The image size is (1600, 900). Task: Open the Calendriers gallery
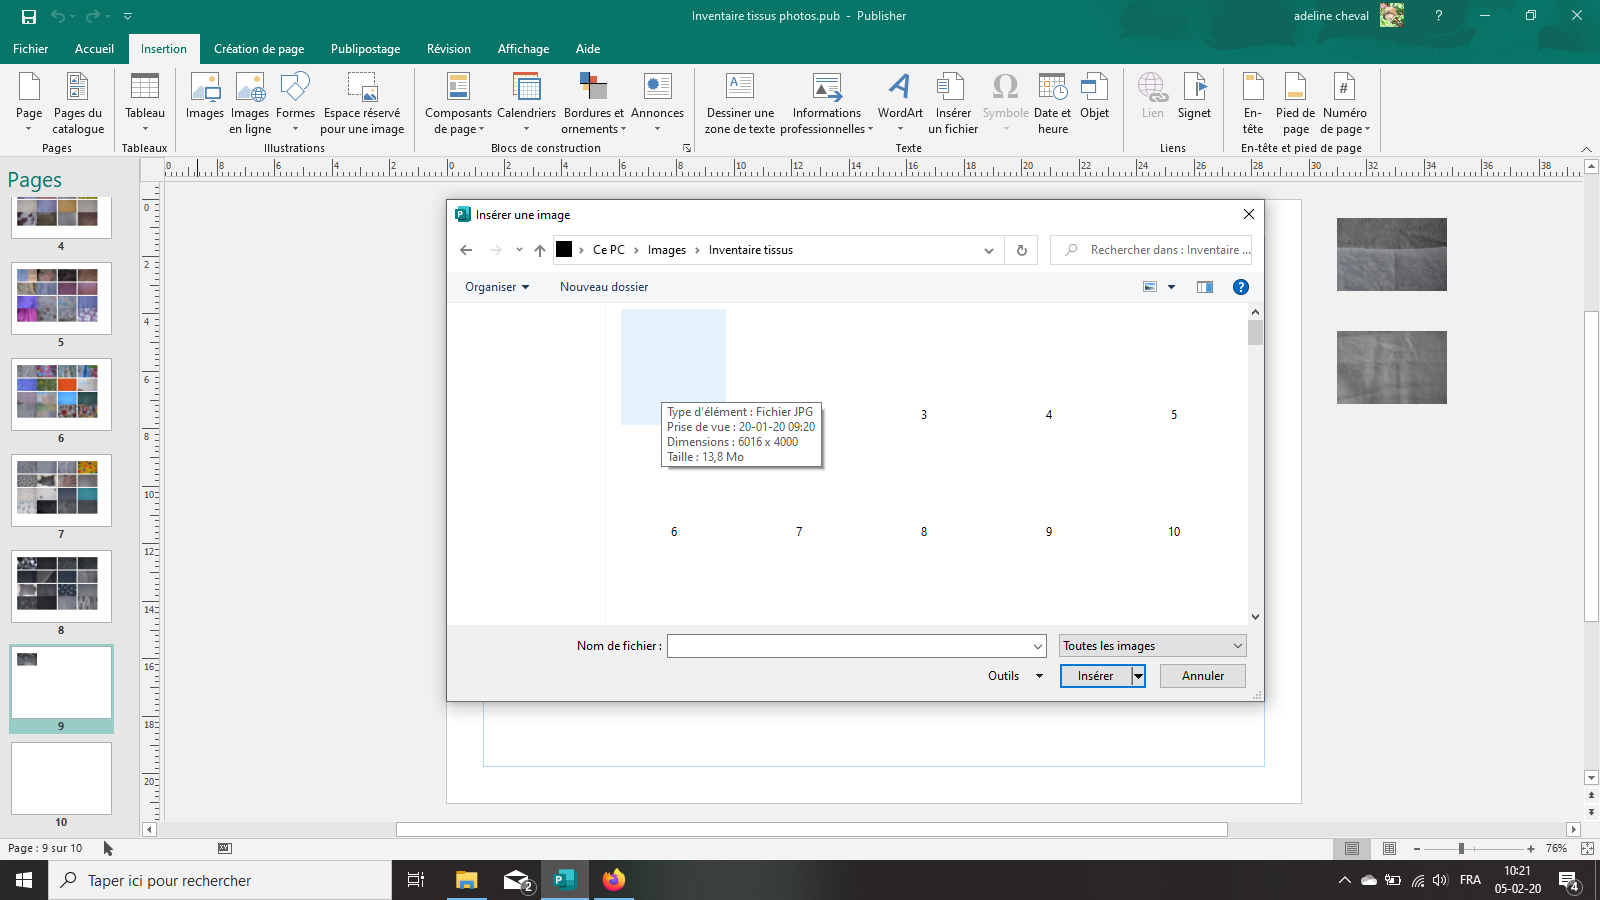point(526,102)
